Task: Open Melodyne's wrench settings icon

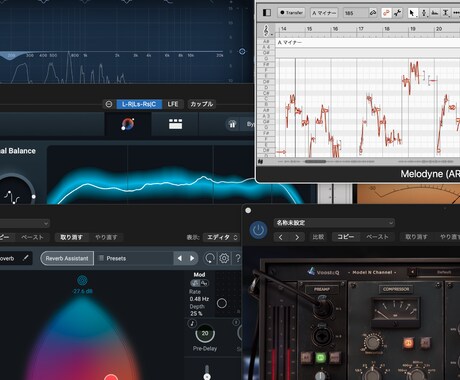Action: pos(397,13)
